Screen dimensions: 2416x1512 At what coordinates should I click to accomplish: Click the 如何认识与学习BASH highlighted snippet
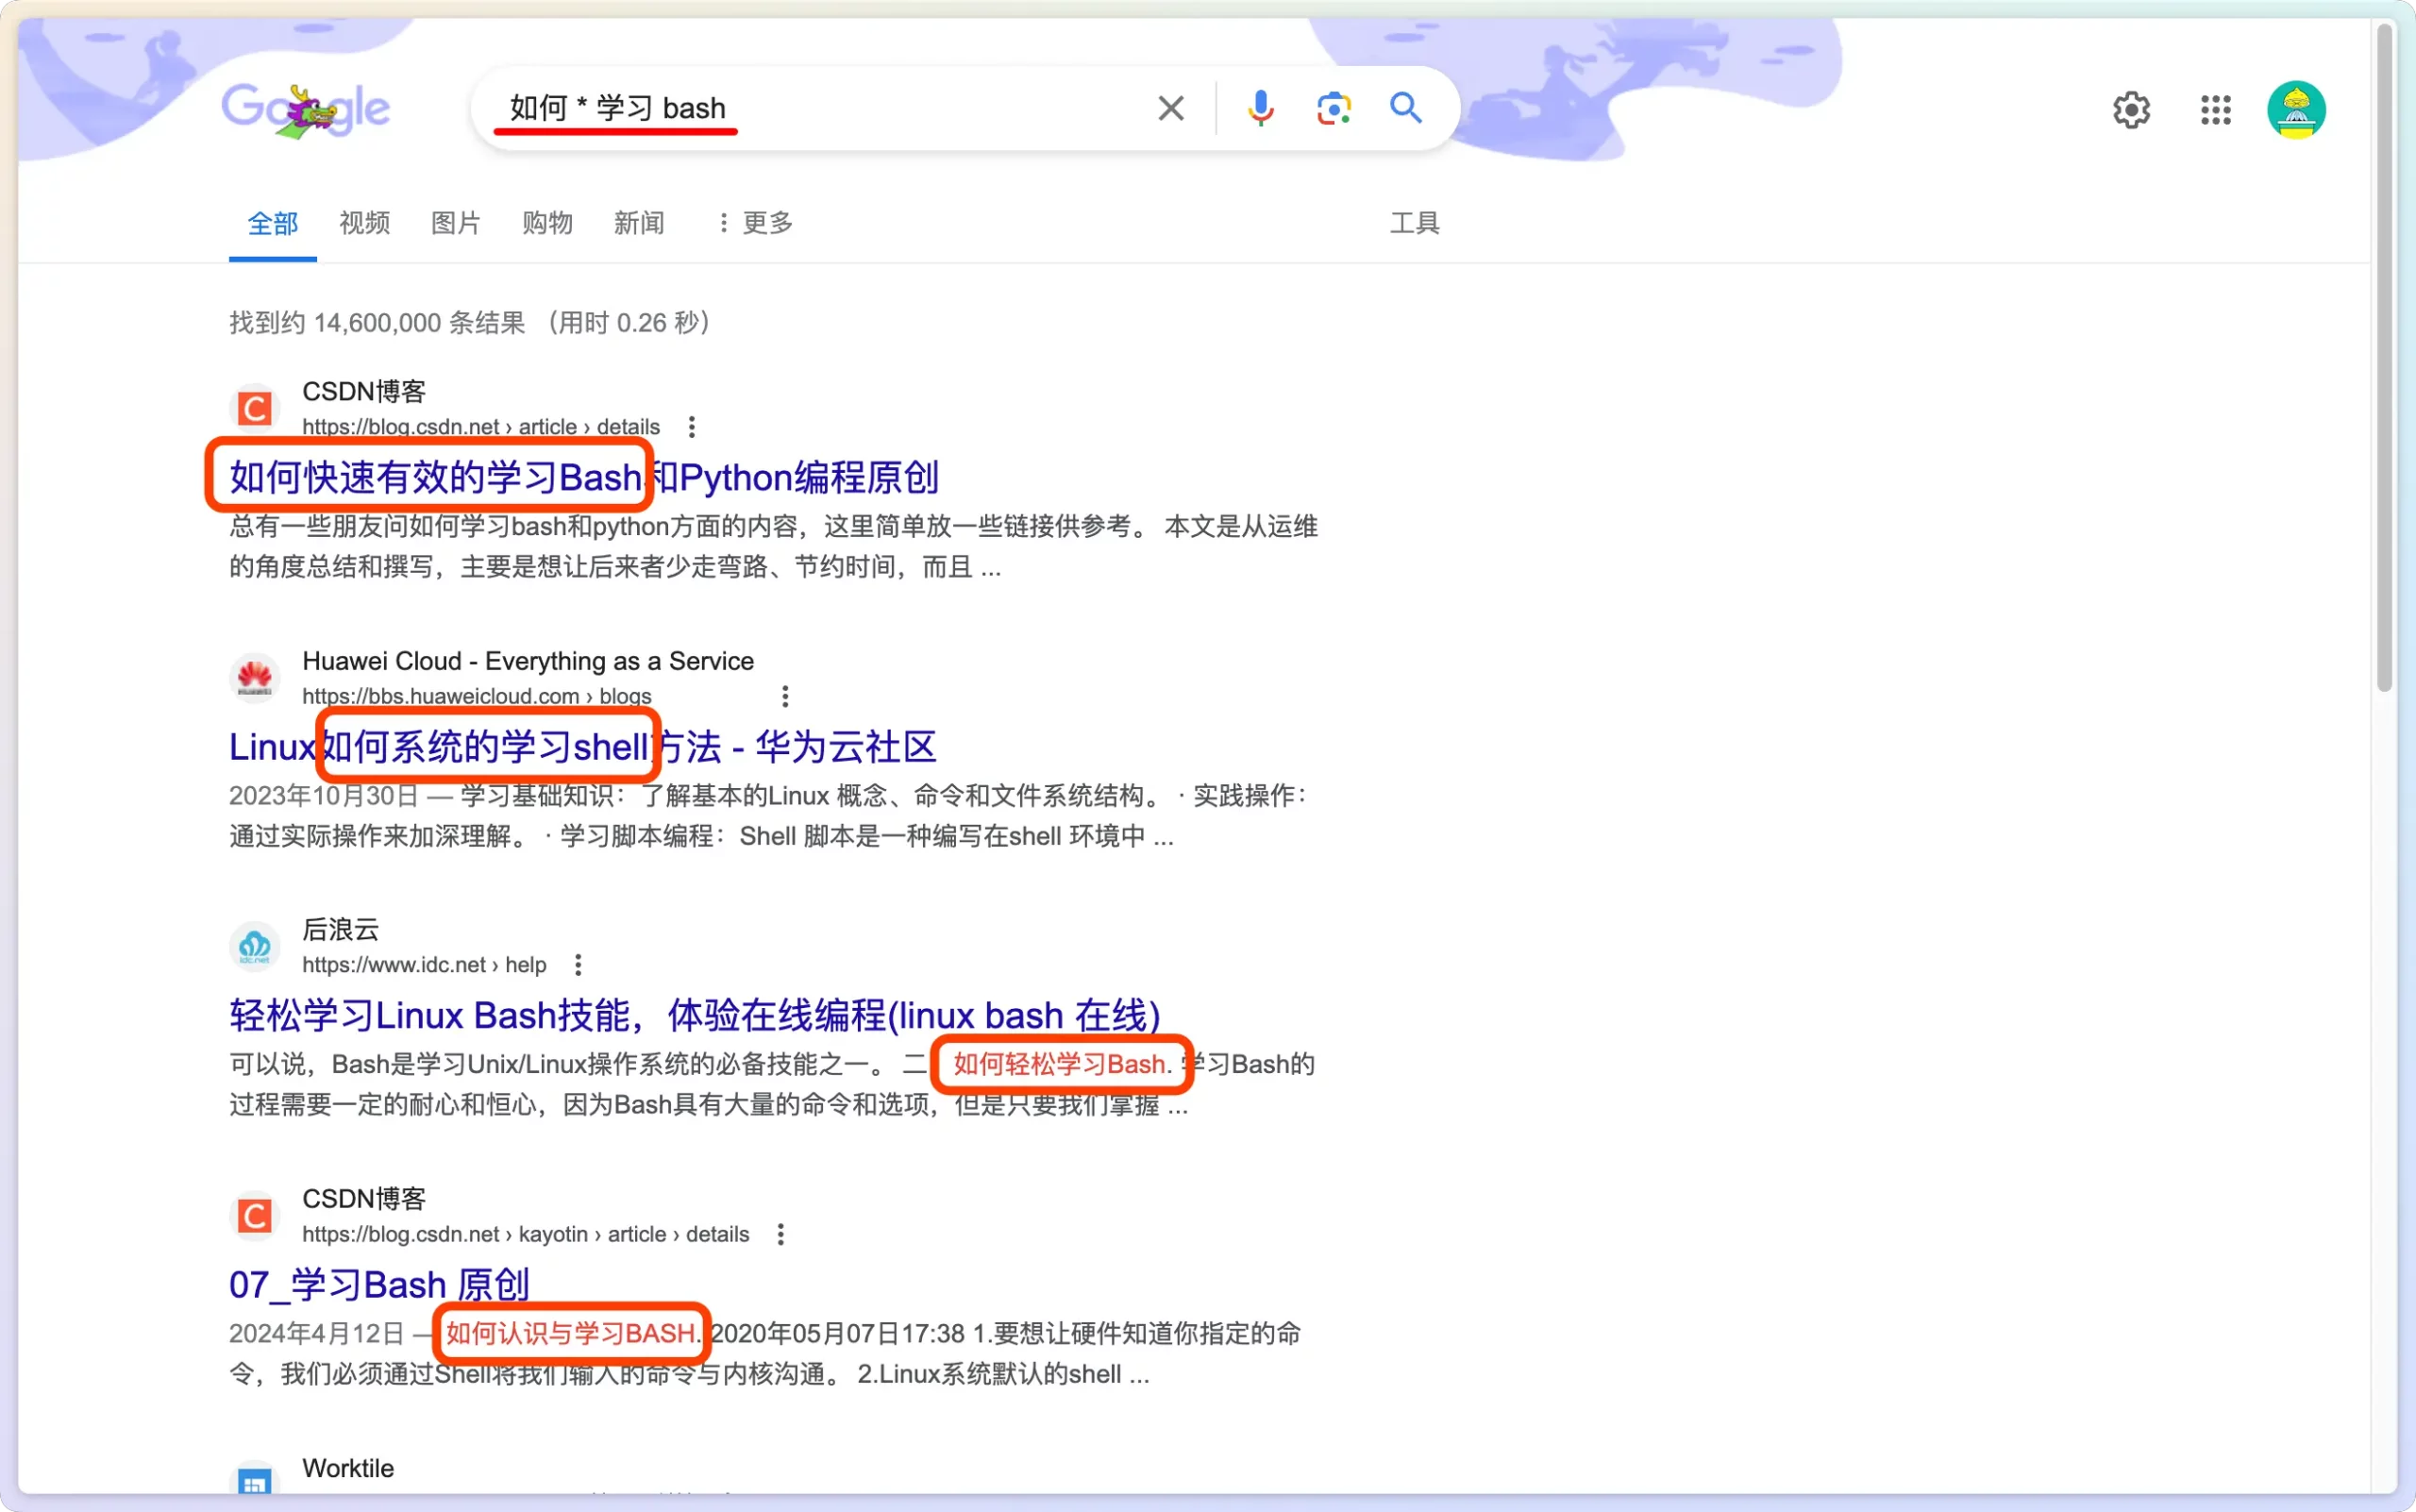point(572,1334)
